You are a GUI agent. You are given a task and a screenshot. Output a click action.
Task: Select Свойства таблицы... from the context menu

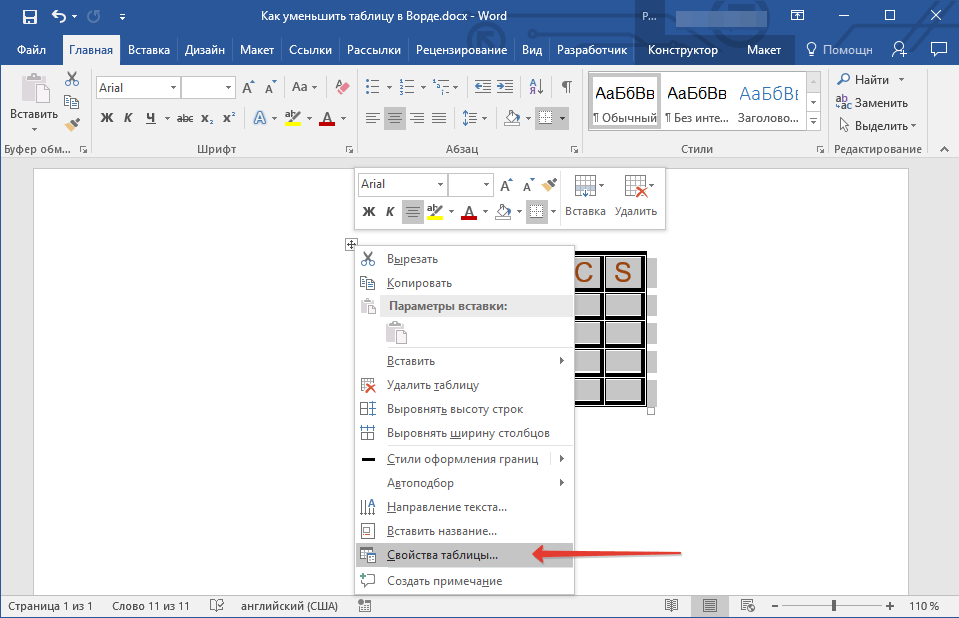442,555
